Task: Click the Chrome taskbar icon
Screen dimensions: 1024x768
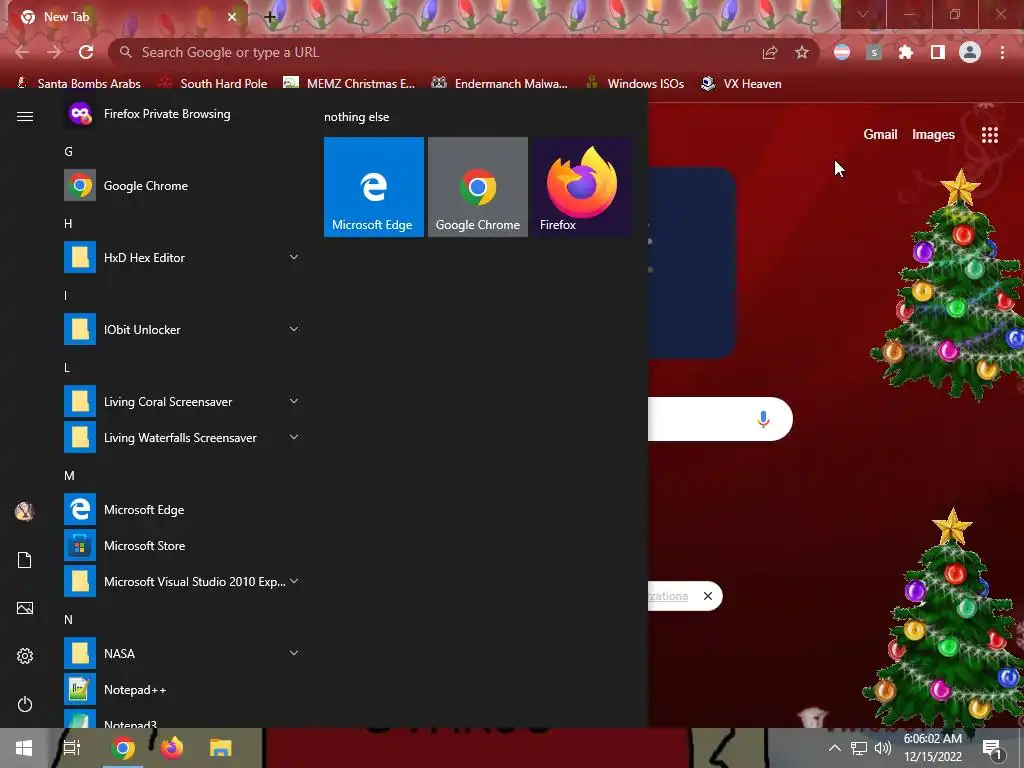Action: pyautogui.click(x=122, y=748)
